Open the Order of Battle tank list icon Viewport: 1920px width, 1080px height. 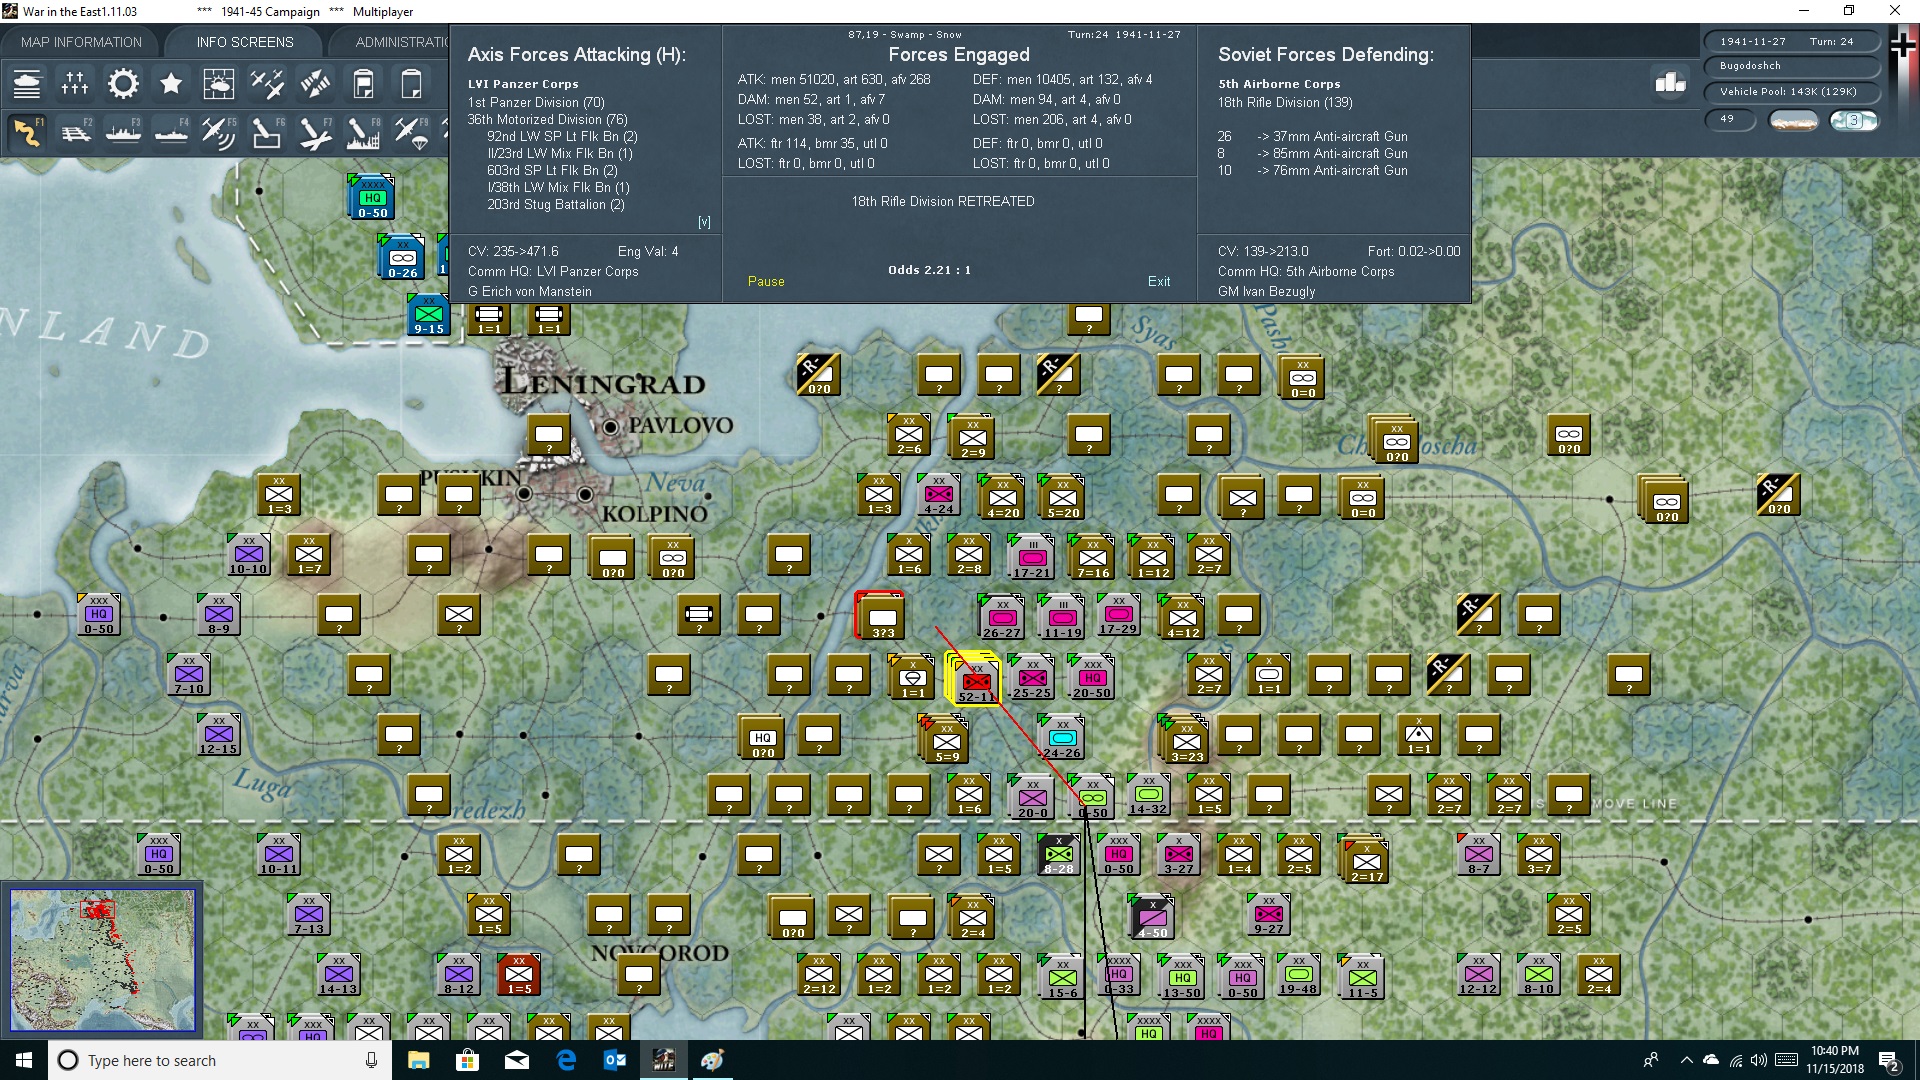point(27,84)
